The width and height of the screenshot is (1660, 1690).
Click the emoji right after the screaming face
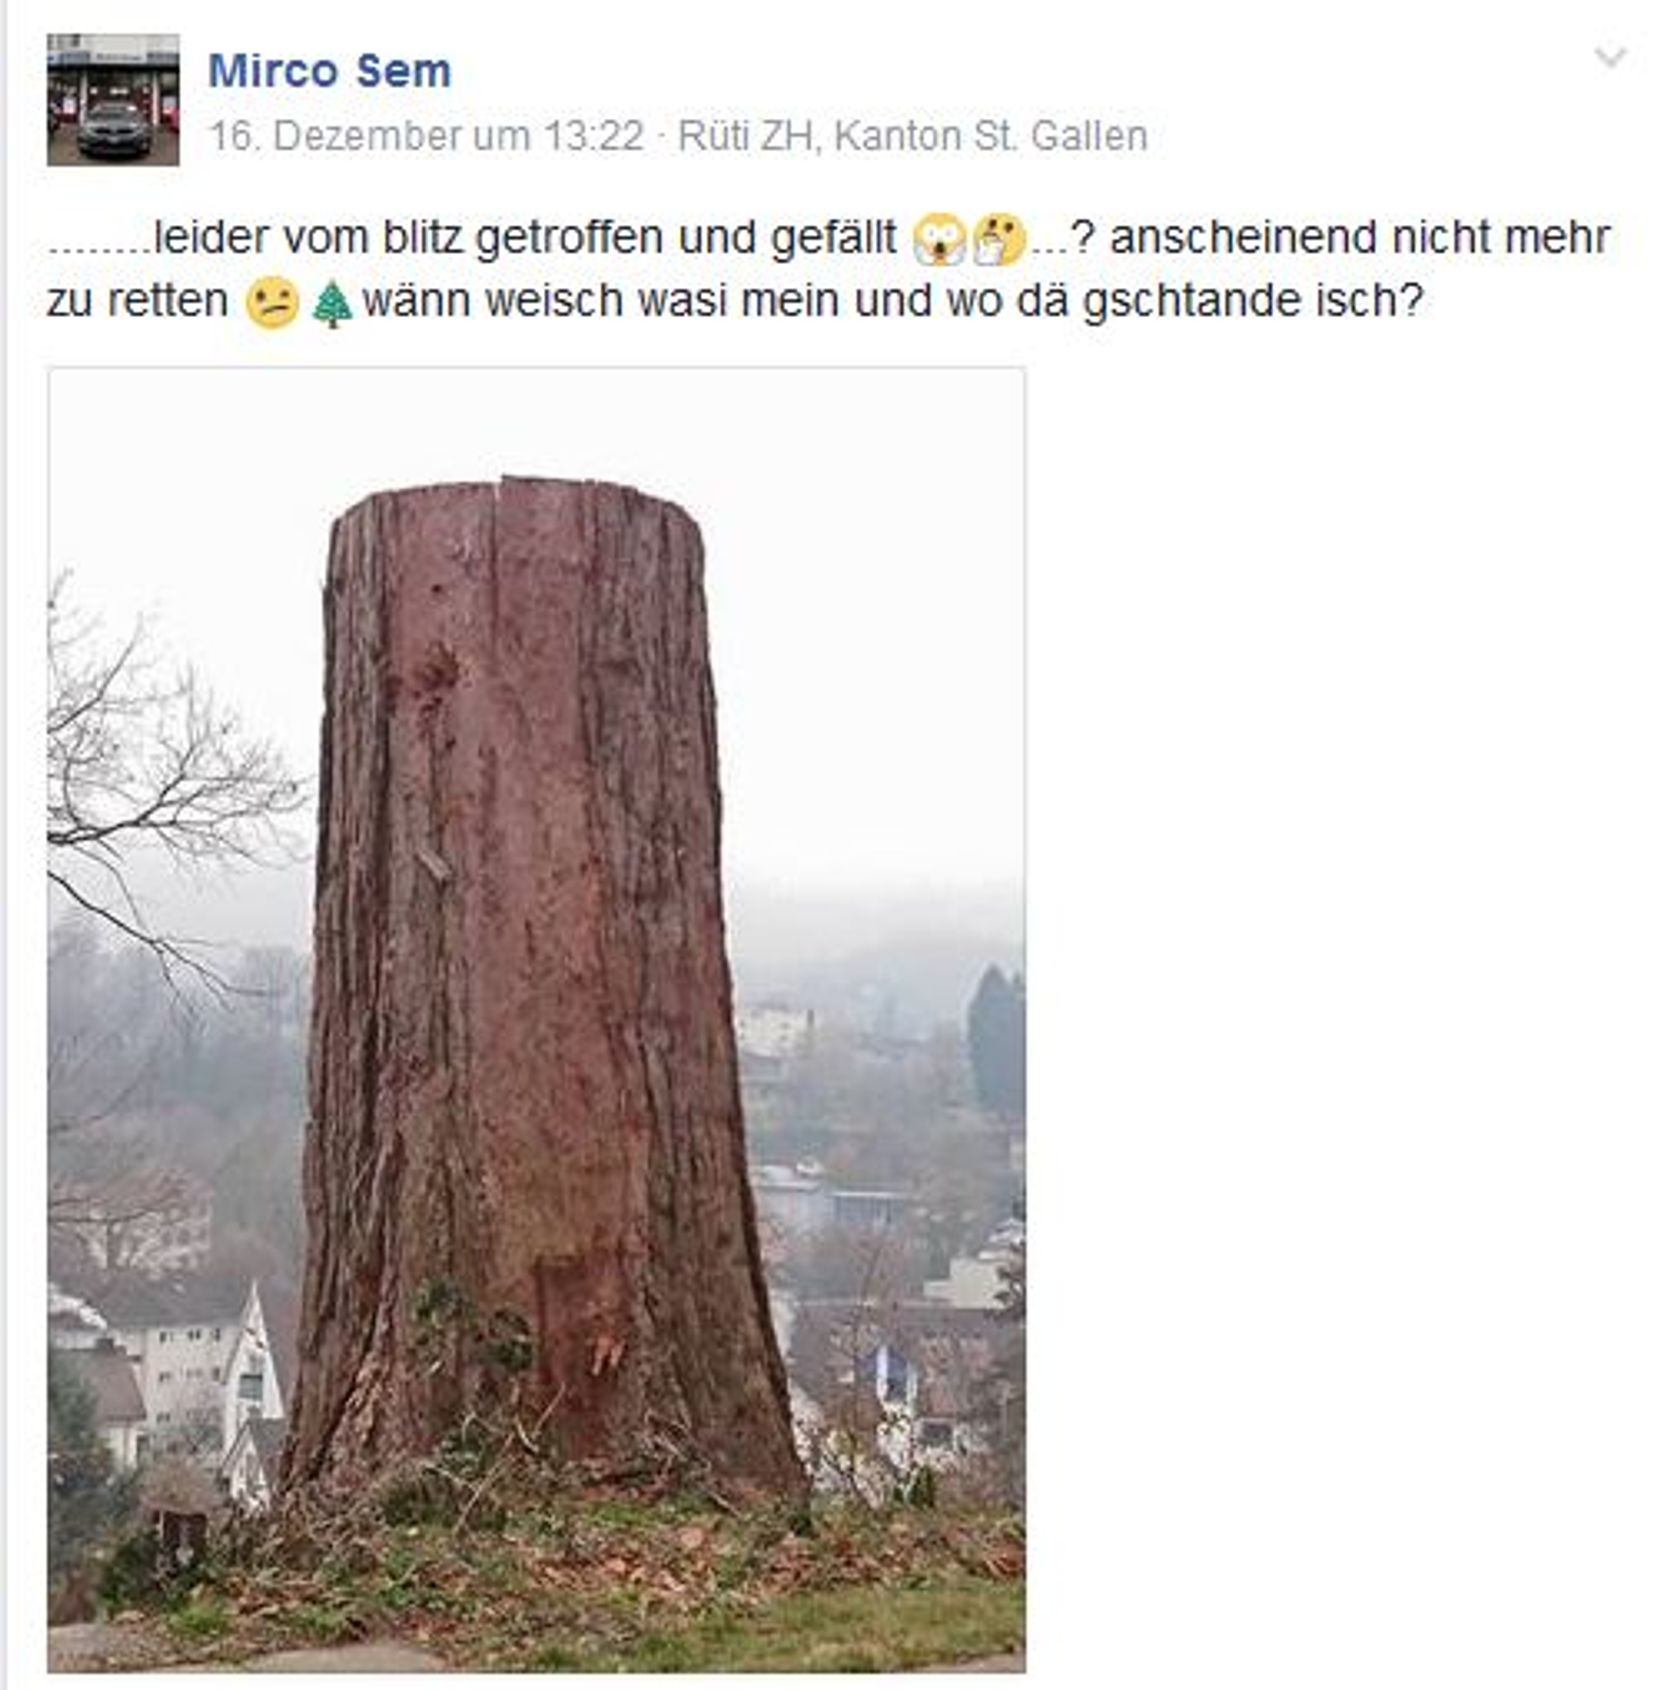point(999,240)
